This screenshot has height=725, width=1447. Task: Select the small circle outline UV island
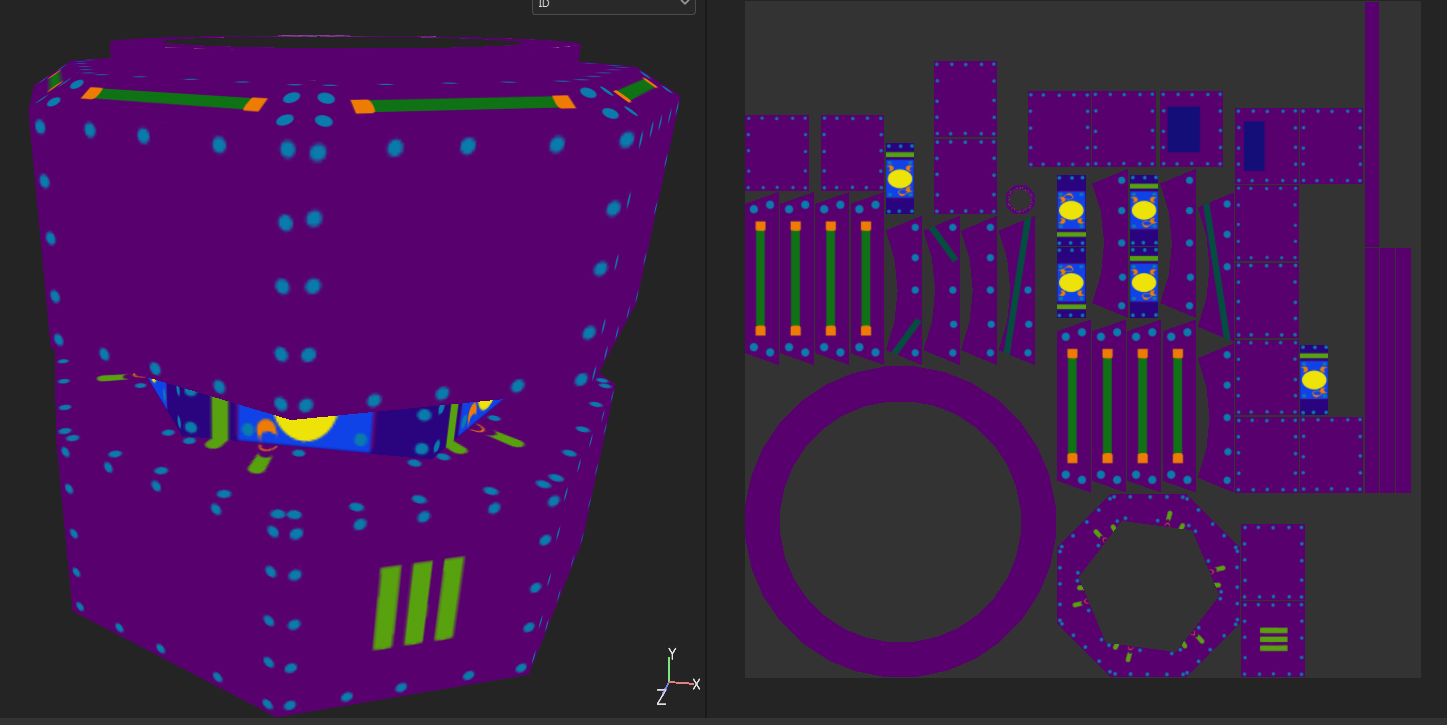1020,199
